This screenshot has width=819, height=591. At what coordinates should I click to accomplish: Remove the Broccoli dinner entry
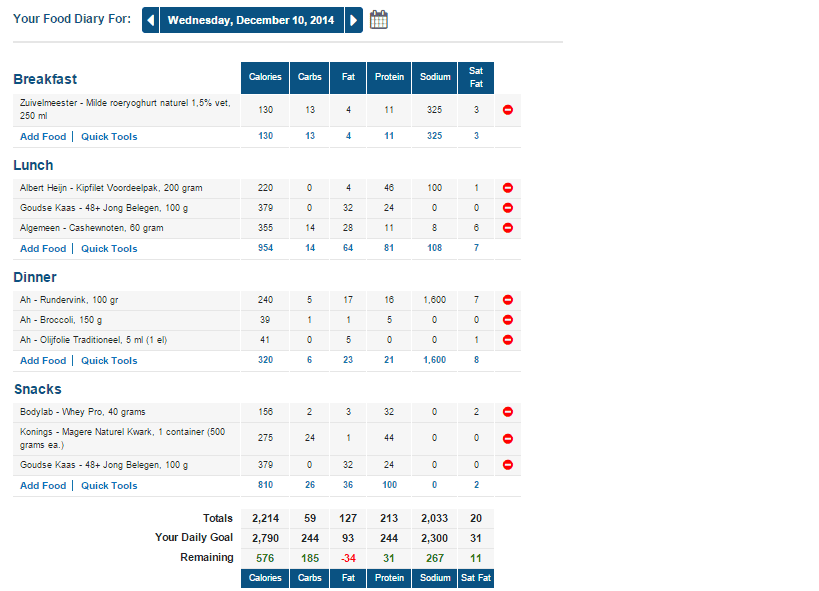point(508,320)
